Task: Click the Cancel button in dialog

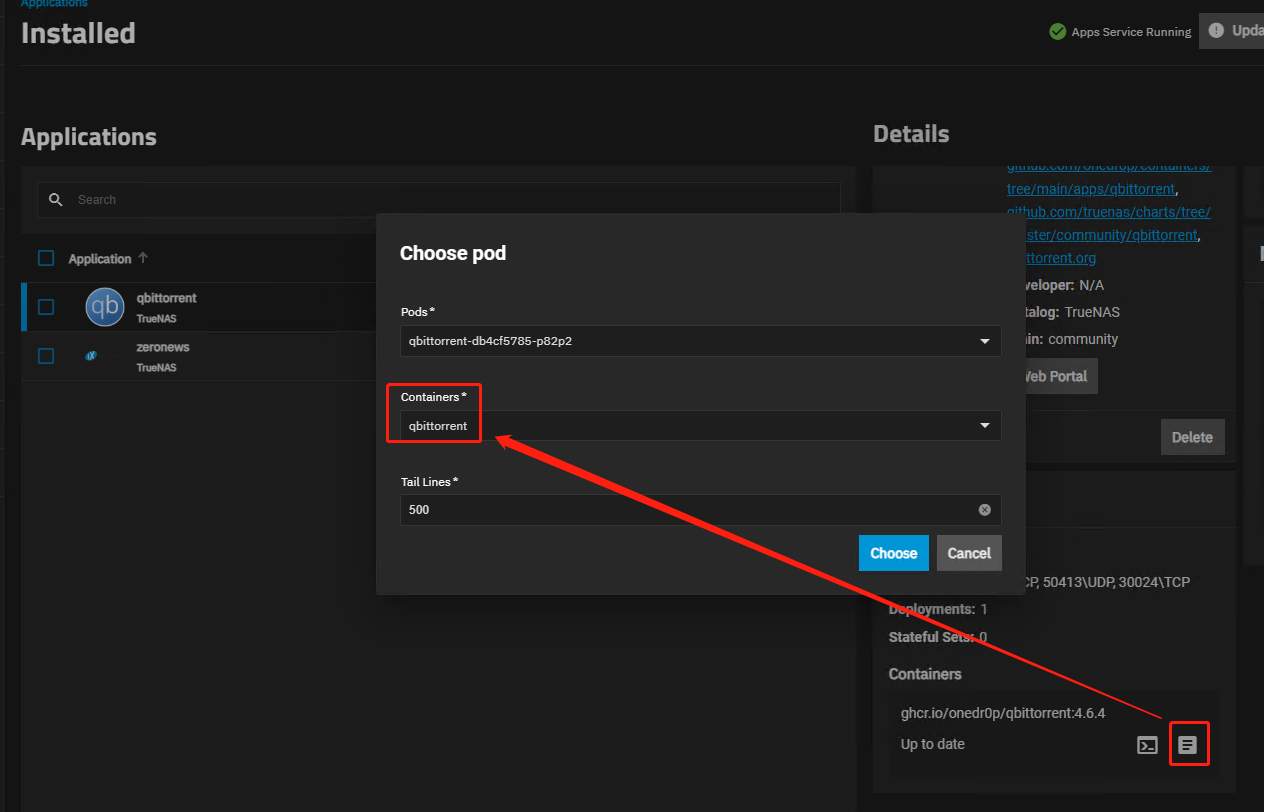Action: pos(969,553)
